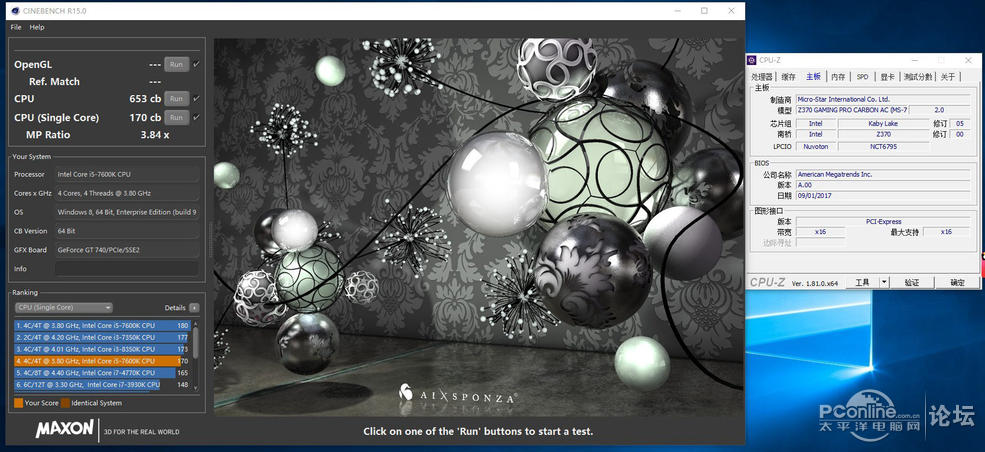This screenshot has height=452, width=985.
Task: Toggle the OpenGL test checkmark
Action: (196, 65)
